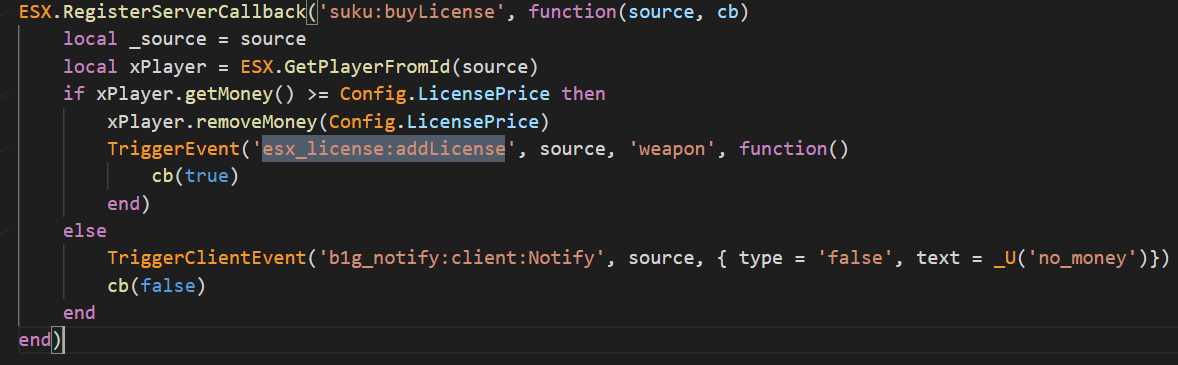Click the TriggerEvent function name
1178x365 pixels.
[172, 149]
